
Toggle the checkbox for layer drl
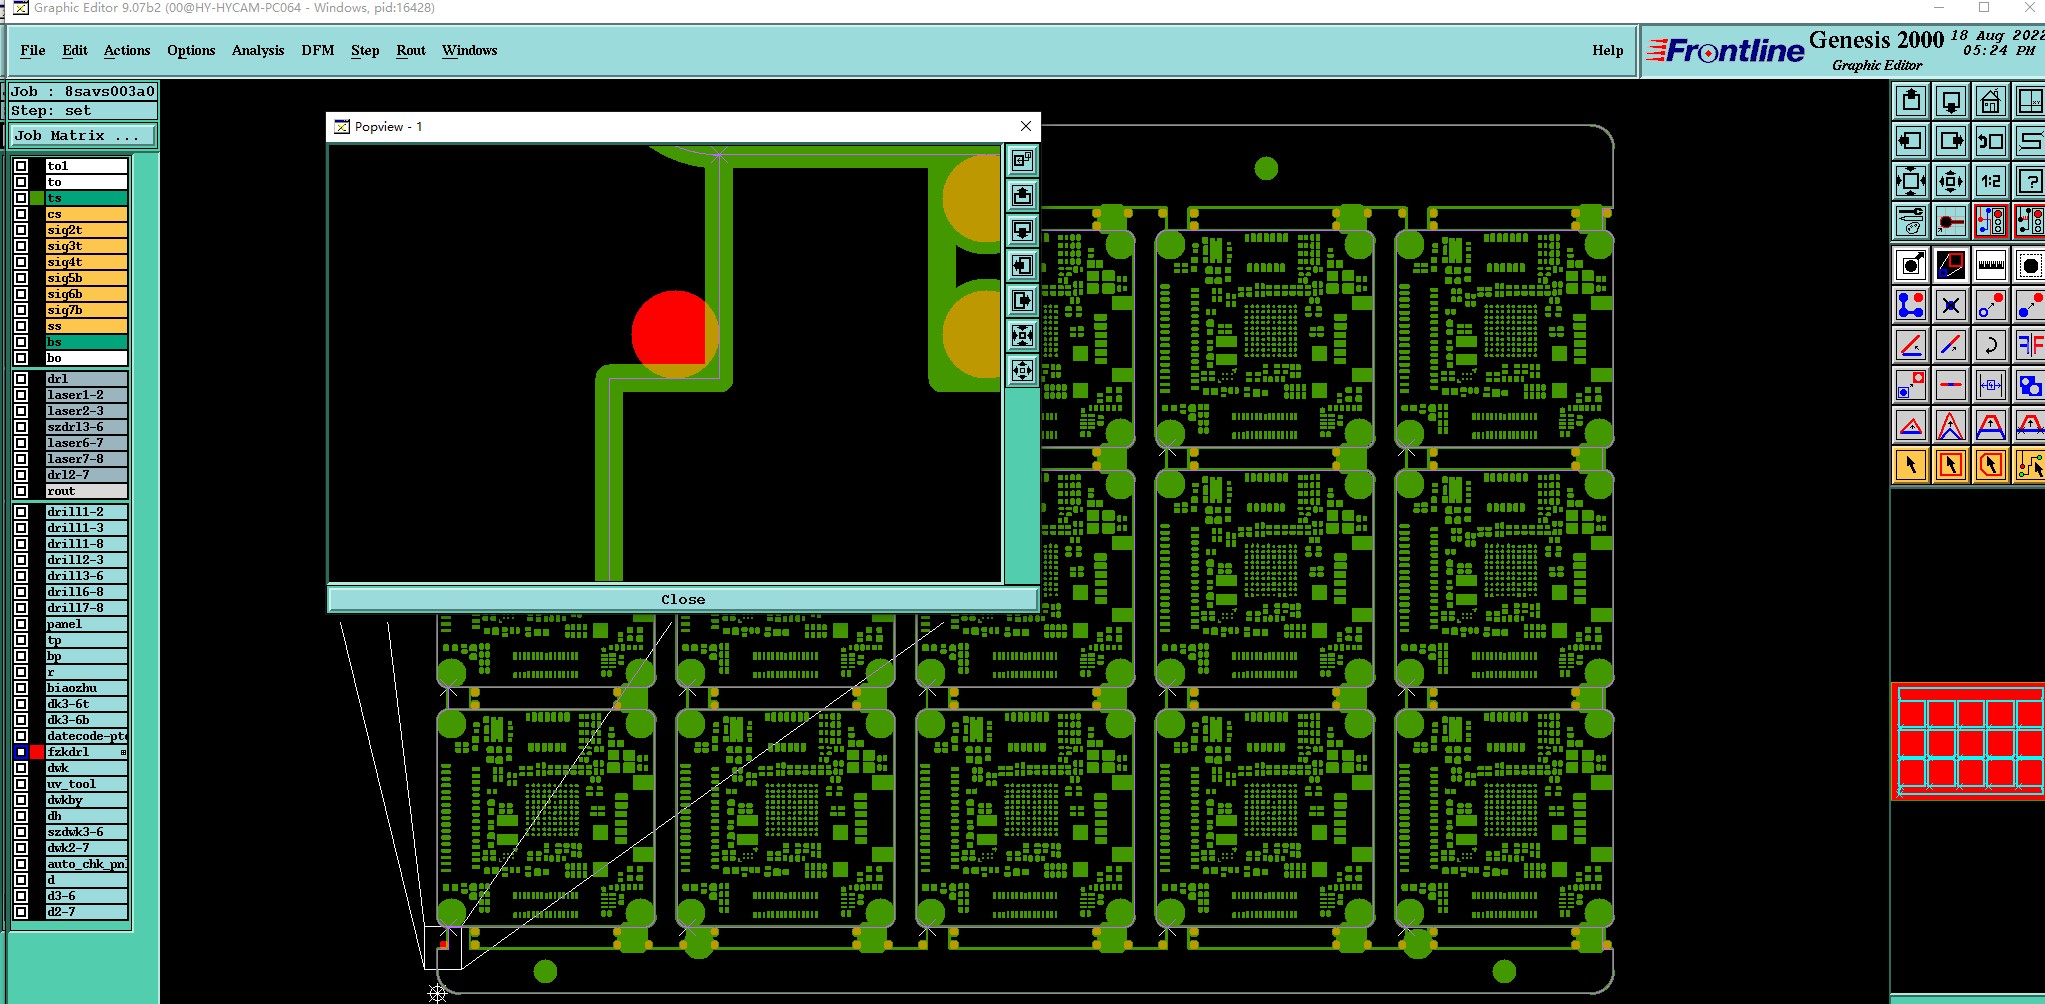(x=21, y=379)
